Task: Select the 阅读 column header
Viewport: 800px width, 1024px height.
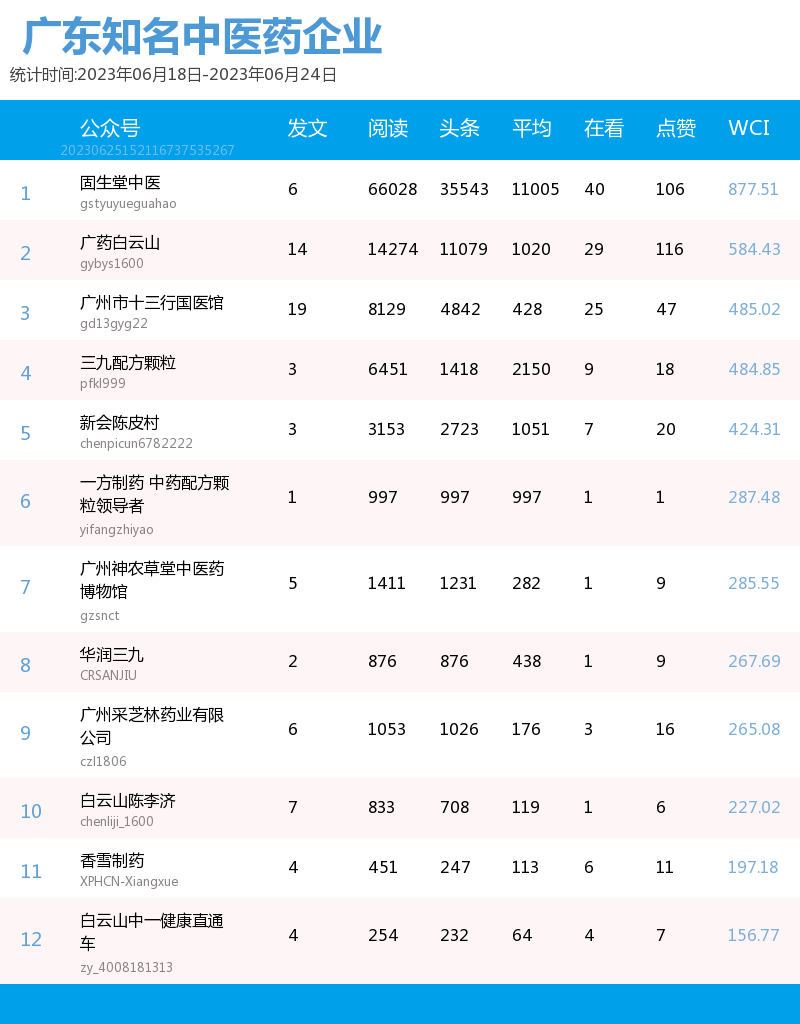Action: (x=387, y=128)
